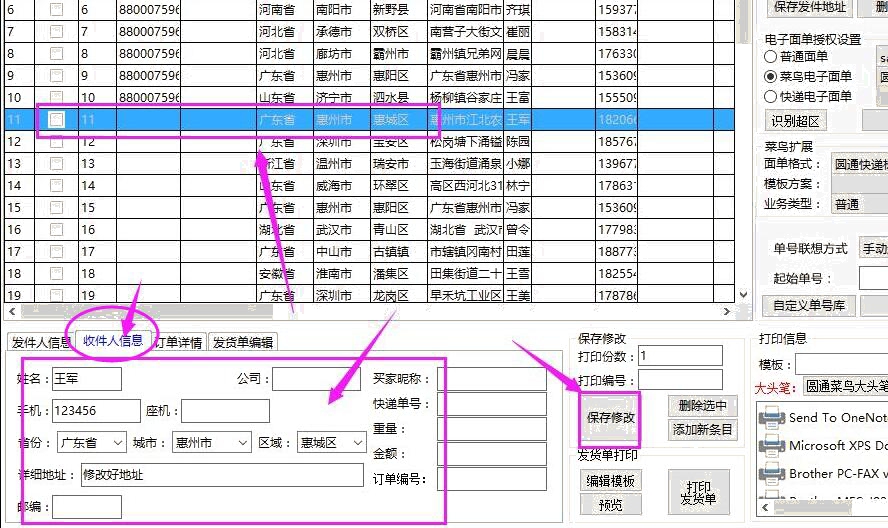888x528 pixels.
Task: Click the 公司 company field
Action: 316,379
